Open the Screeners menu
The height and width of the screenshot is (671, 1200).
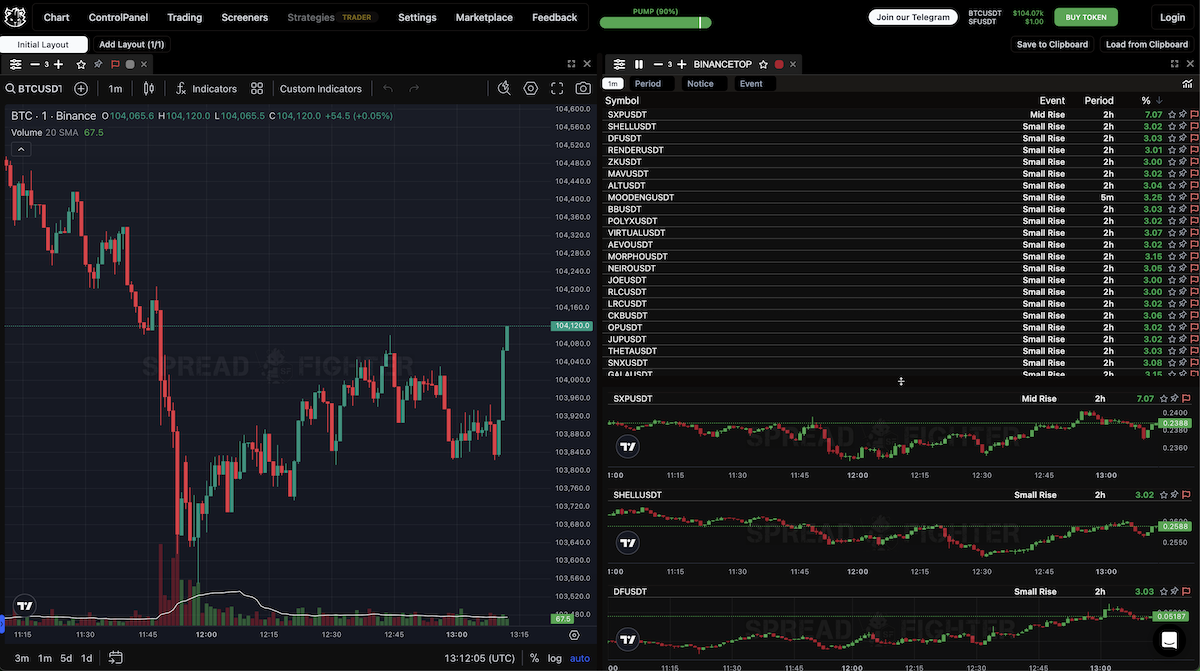click(245, 17)
